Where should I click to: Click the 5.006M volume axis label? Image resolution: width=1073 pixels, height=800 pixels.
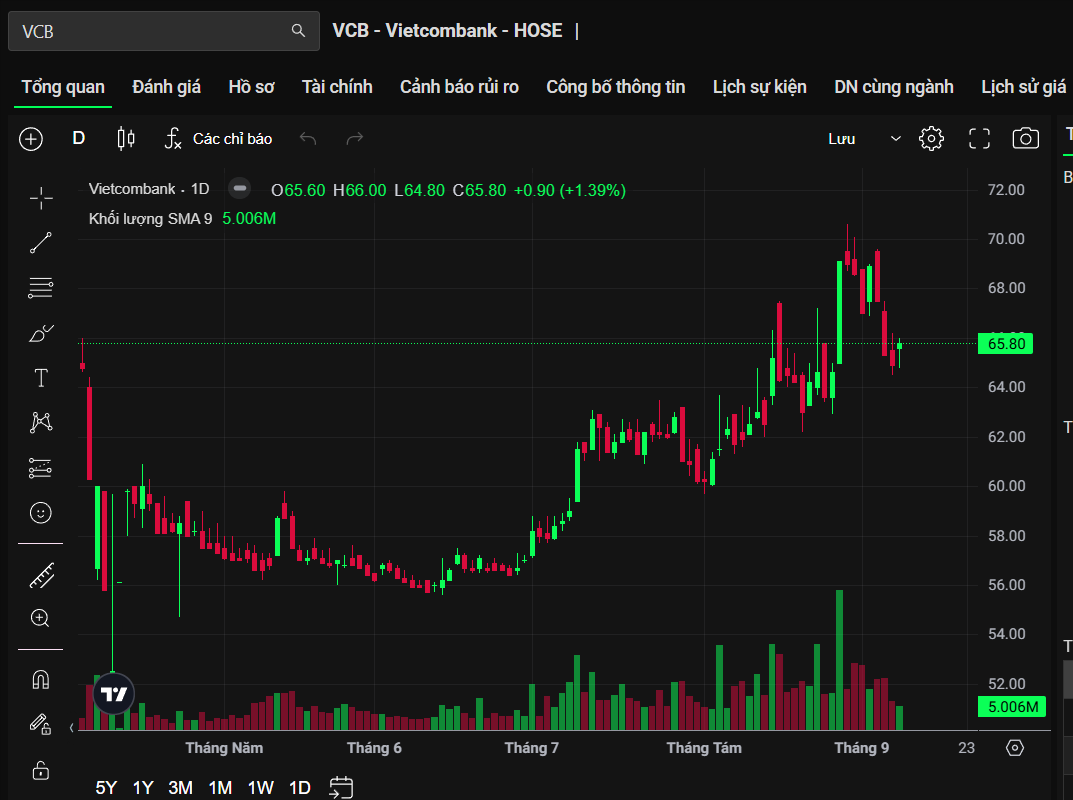coord(1011,706)
